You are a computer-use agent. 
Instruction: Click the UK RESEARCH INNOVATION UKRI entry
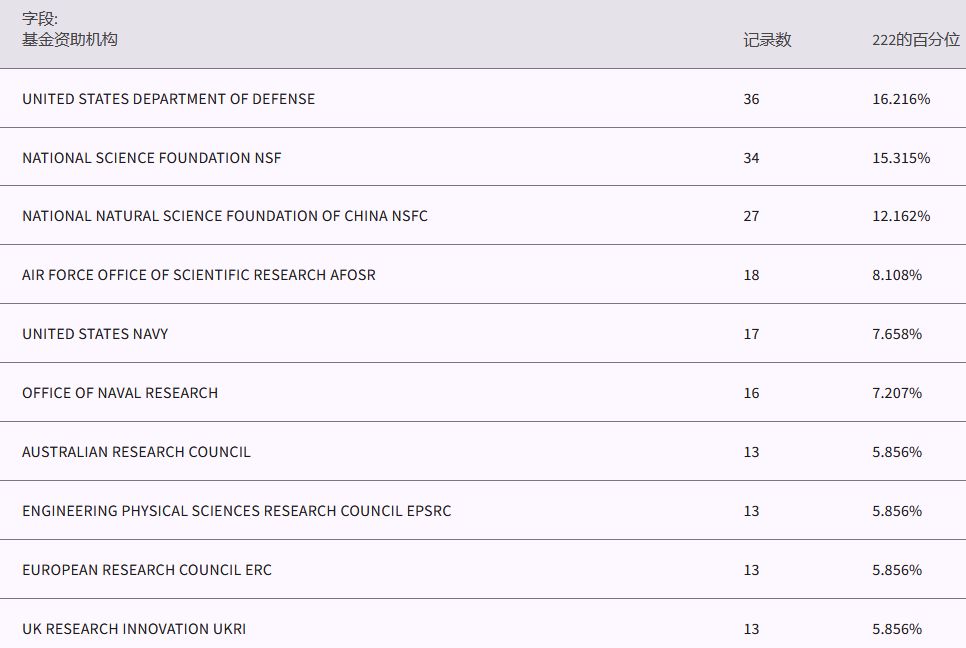click(x=134, y=629)
